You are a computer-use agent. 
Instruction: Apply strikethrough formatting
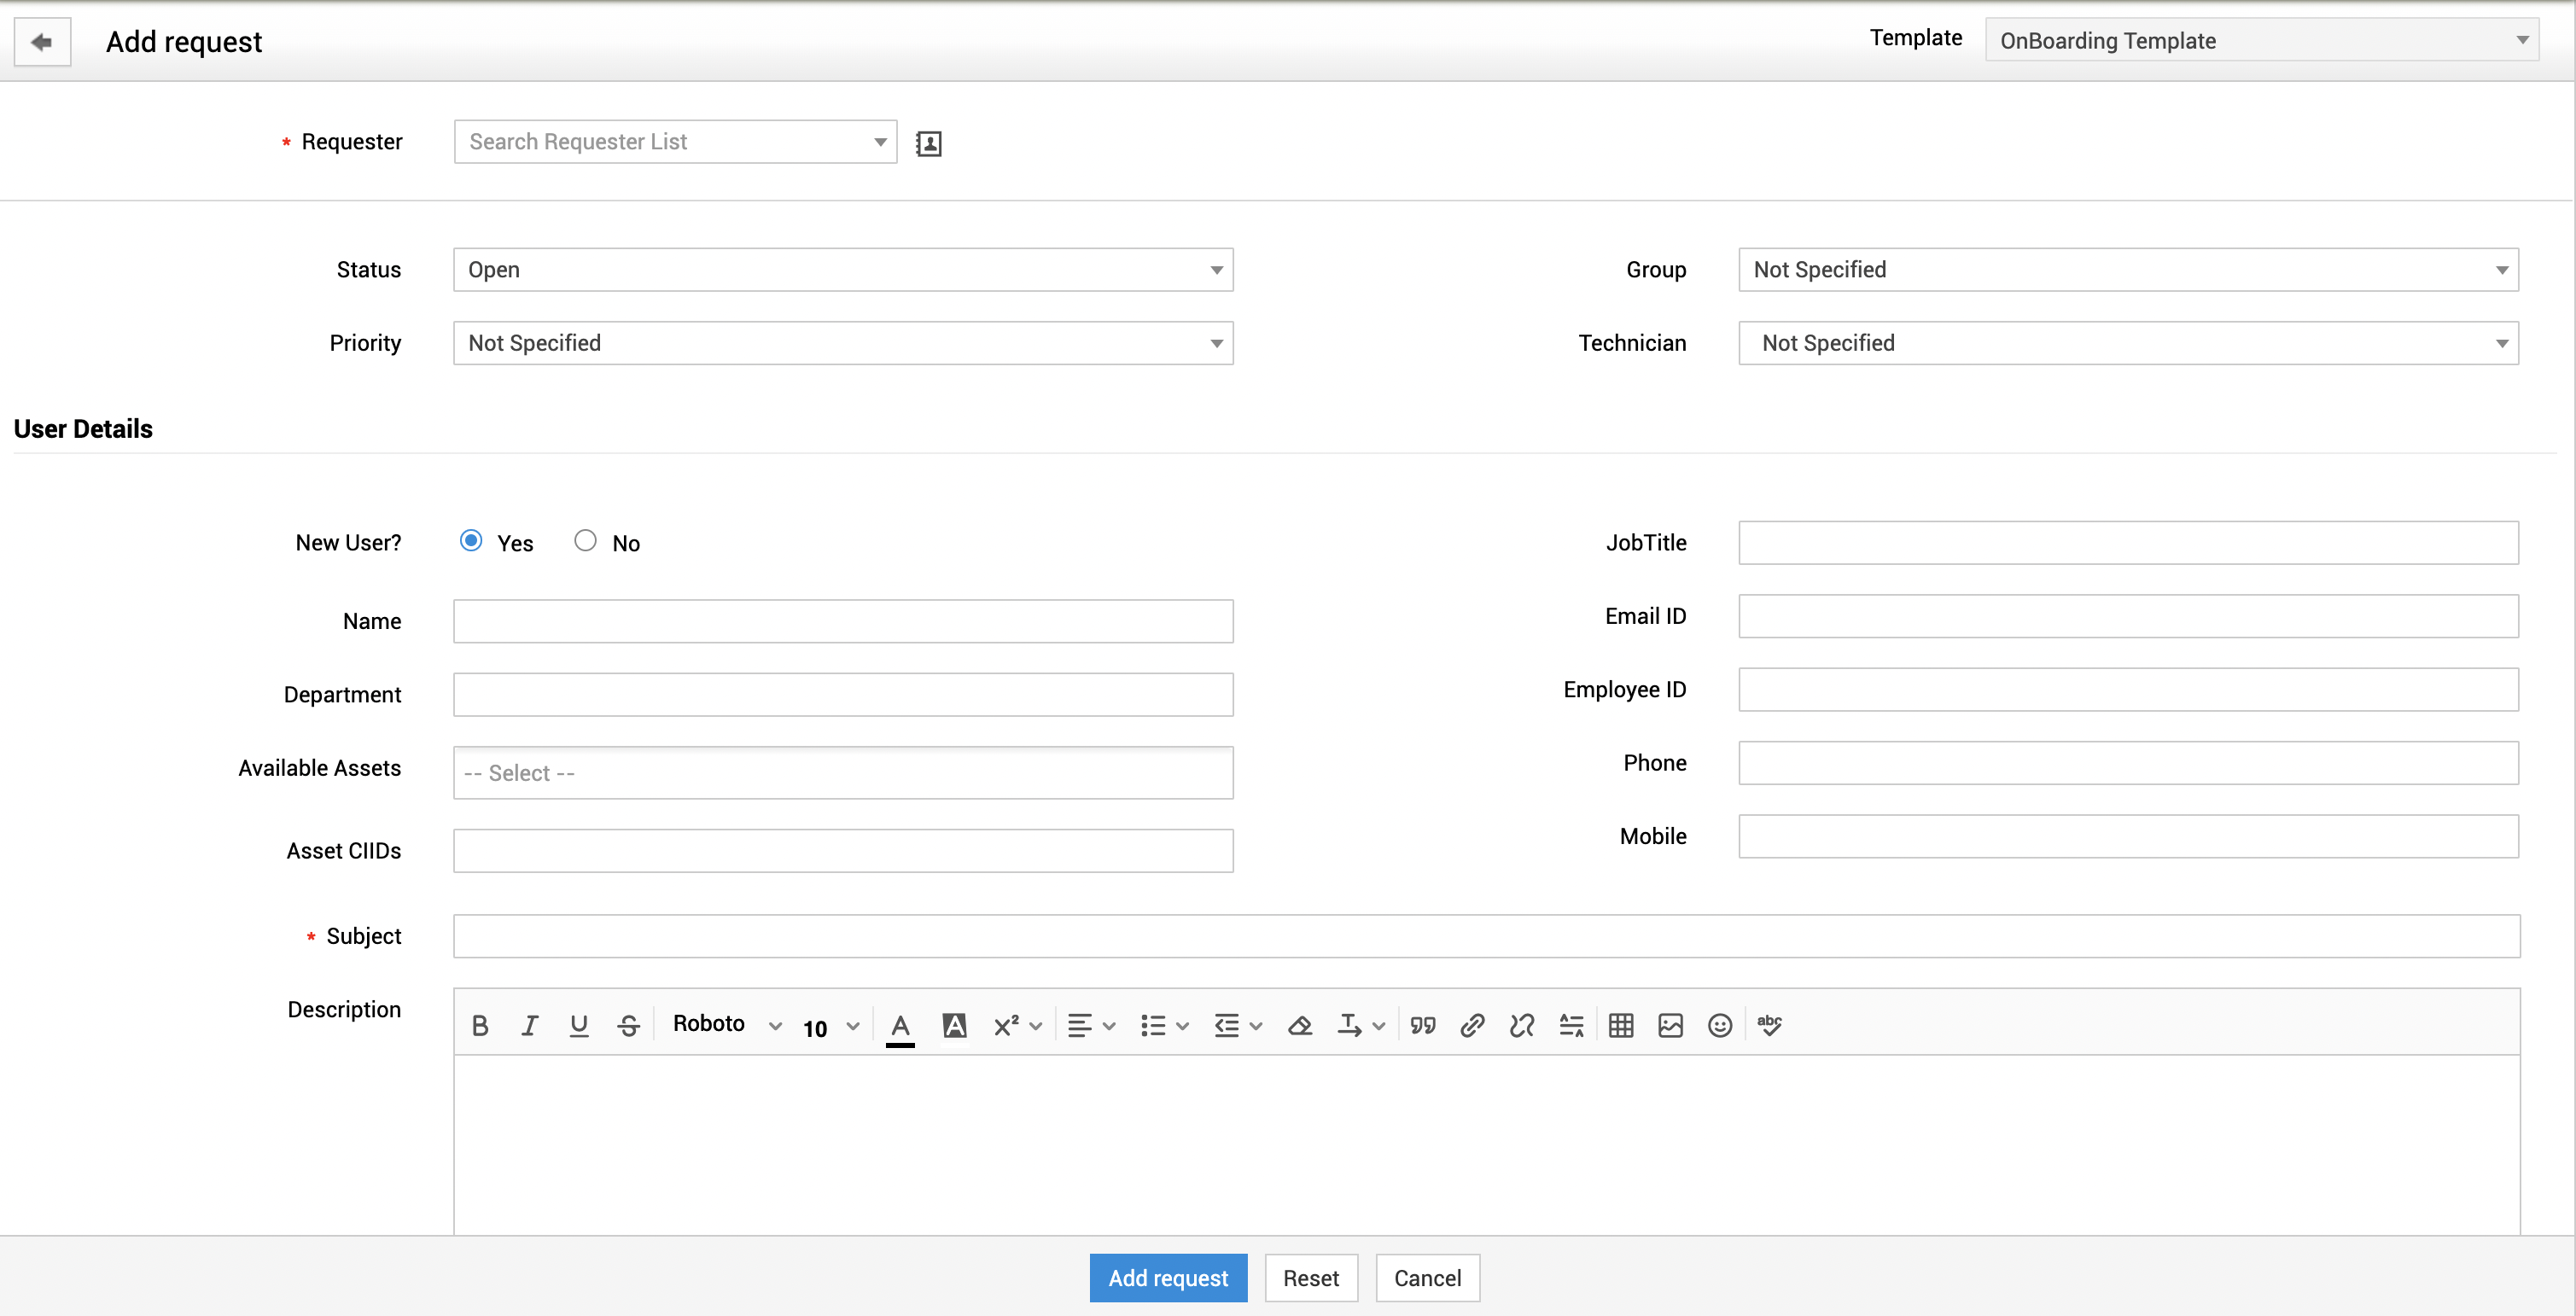click(x=628, y=1025)
